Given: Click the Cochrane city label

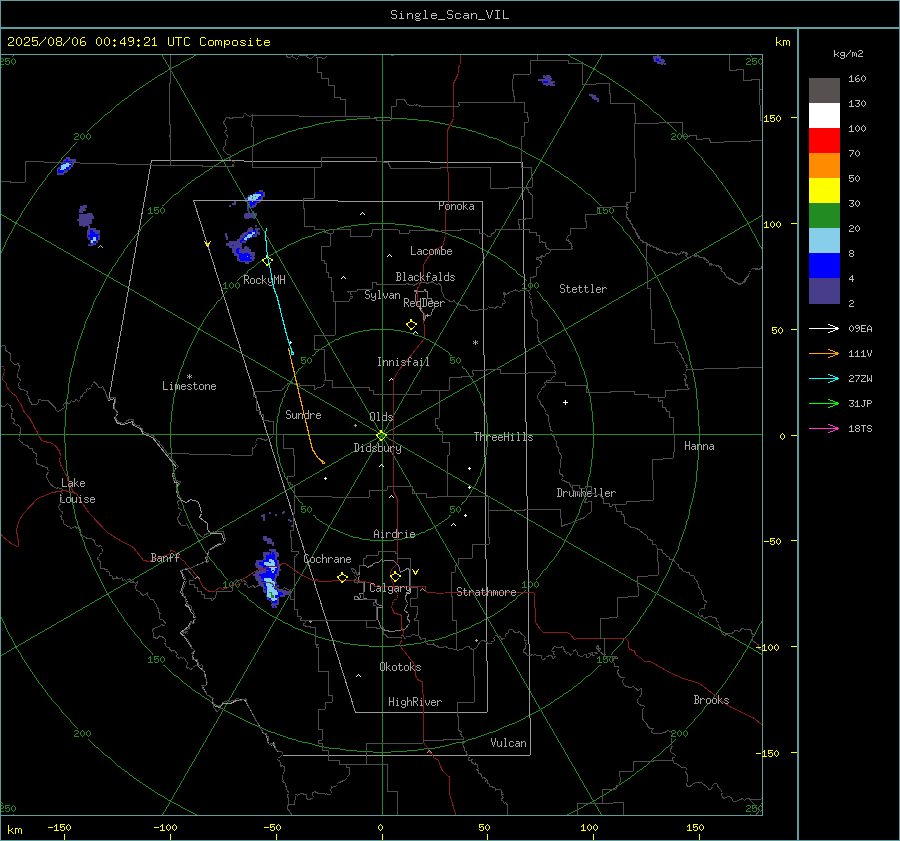Looking at the screenshot, I should 327,559.
